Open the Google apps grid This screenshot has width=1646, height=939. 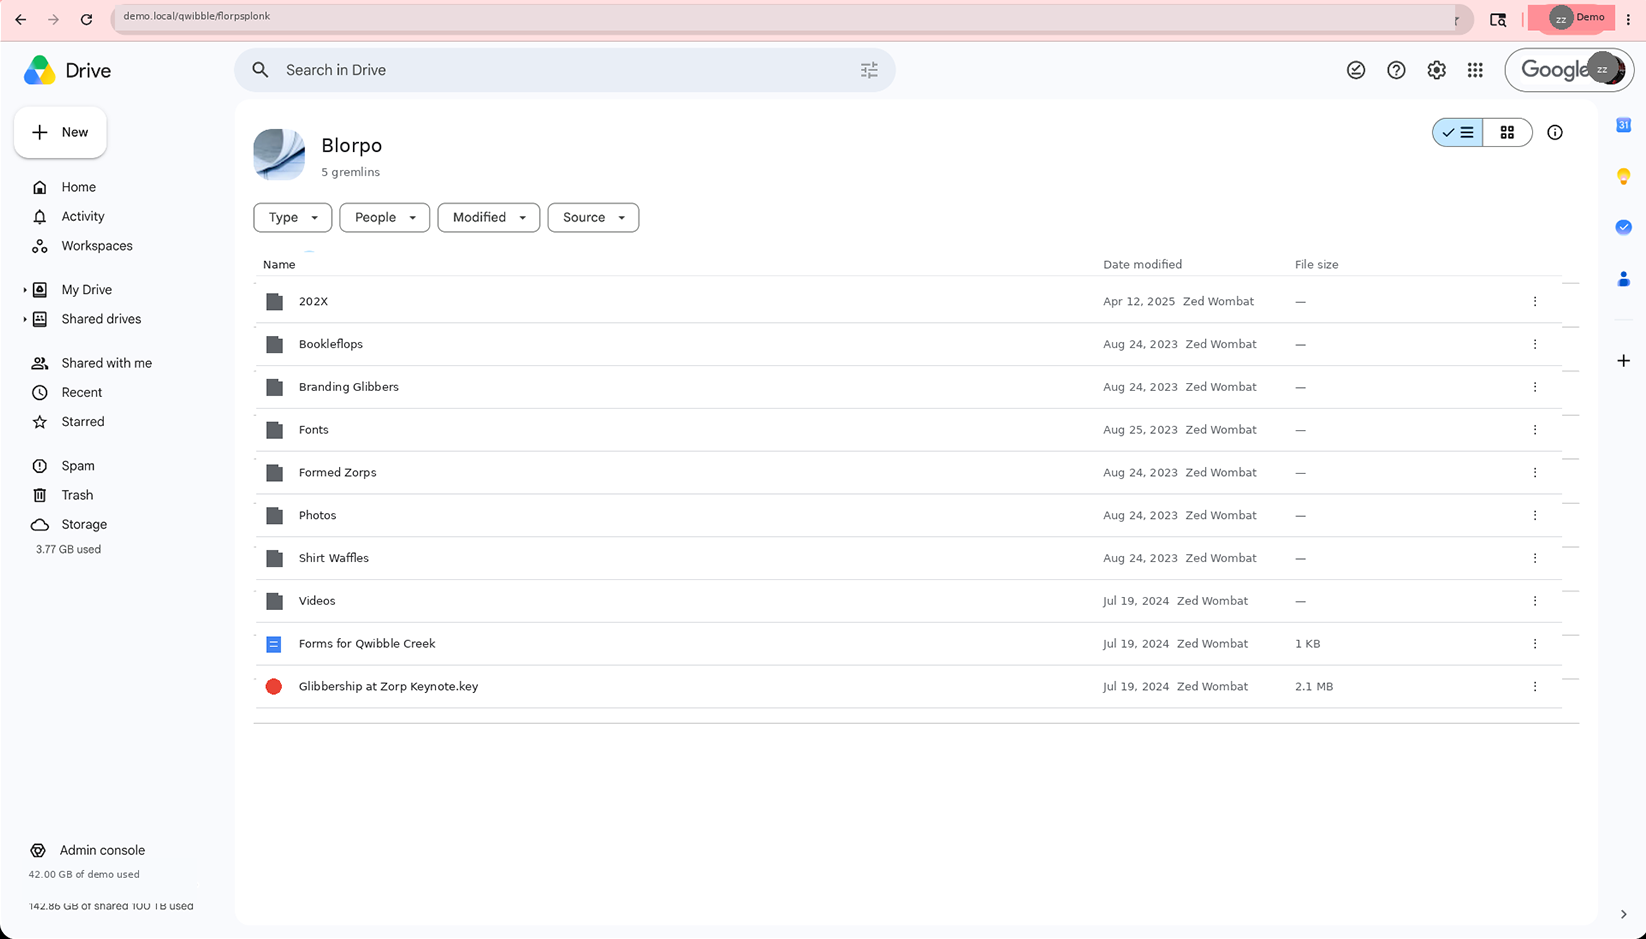click(x=1475, y=70)
